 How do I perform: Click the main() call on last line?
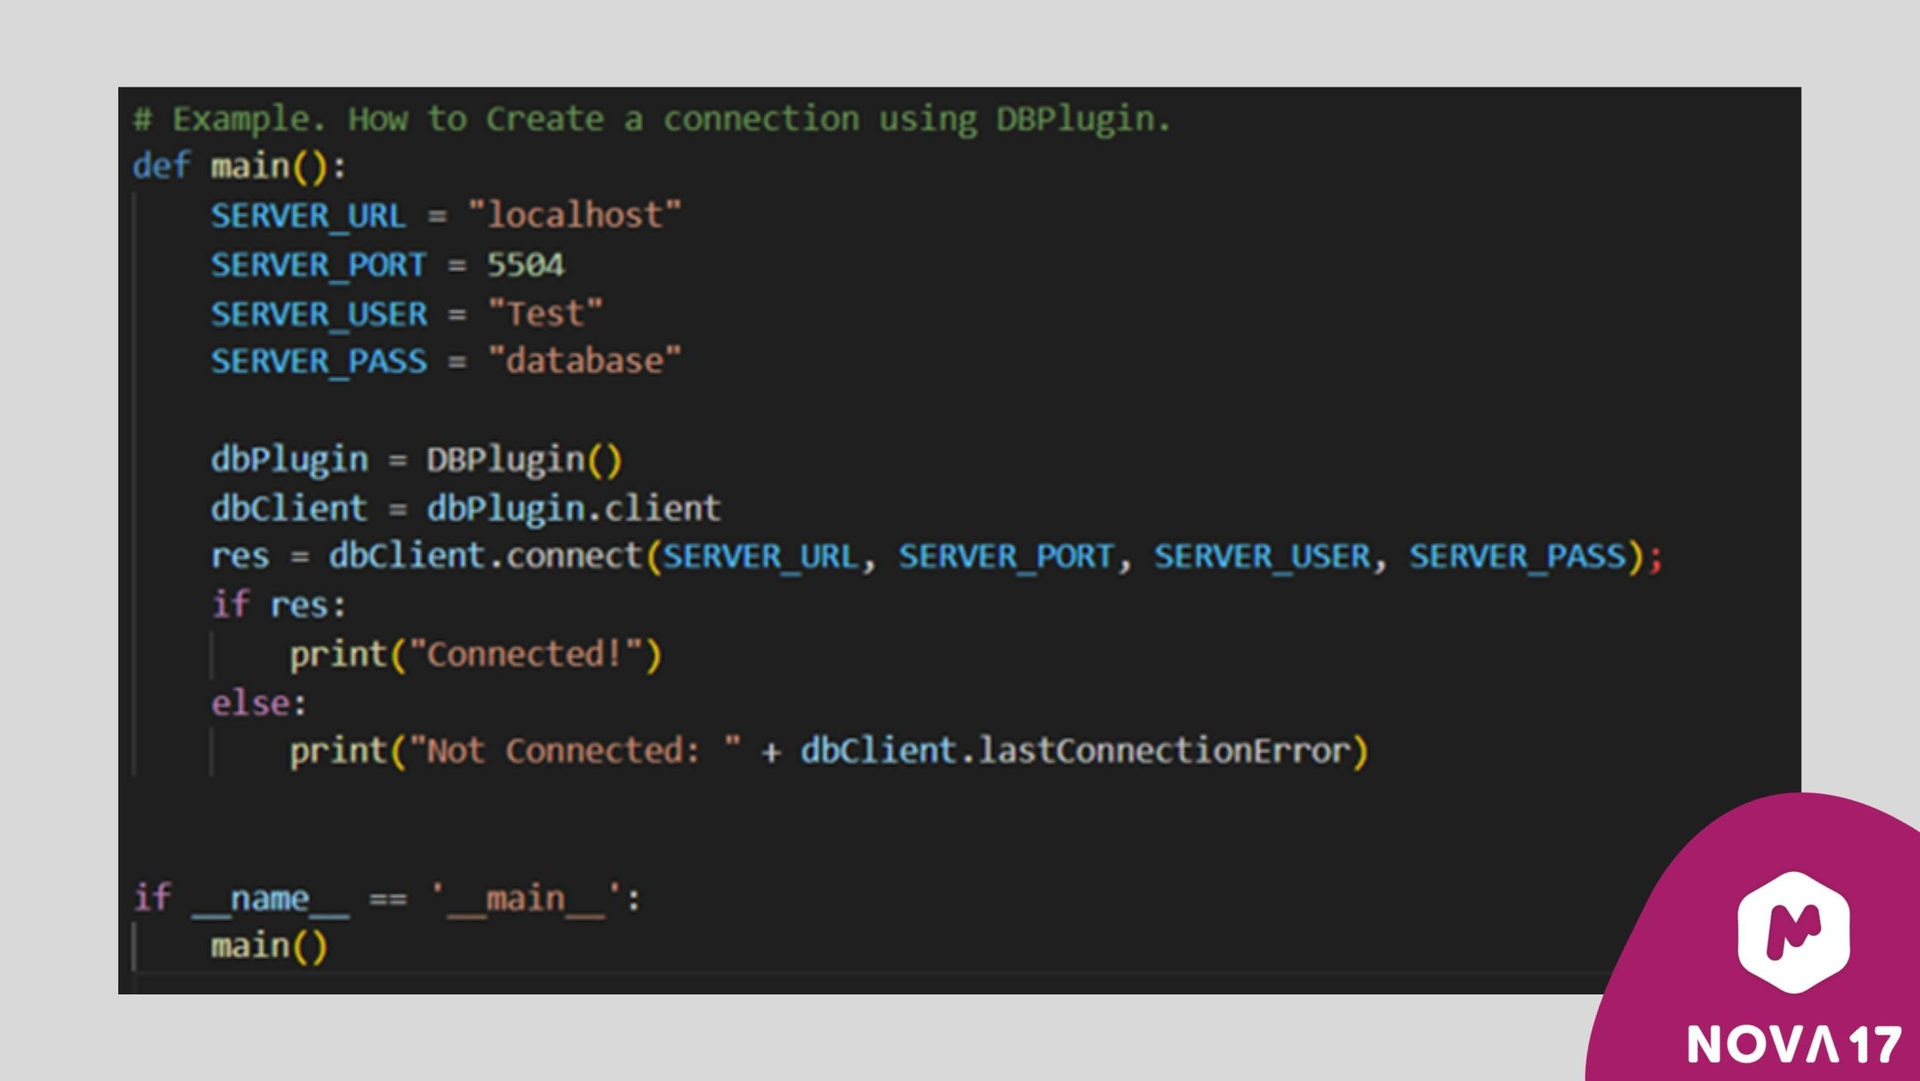[x=268, y=946]
